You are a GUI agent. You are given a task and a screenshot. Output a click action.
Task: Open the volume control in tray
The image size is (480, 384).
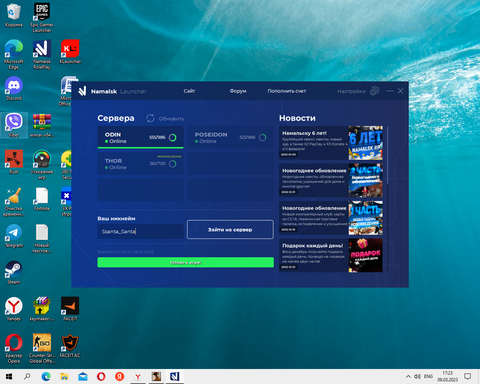click(x=417, y=377)
